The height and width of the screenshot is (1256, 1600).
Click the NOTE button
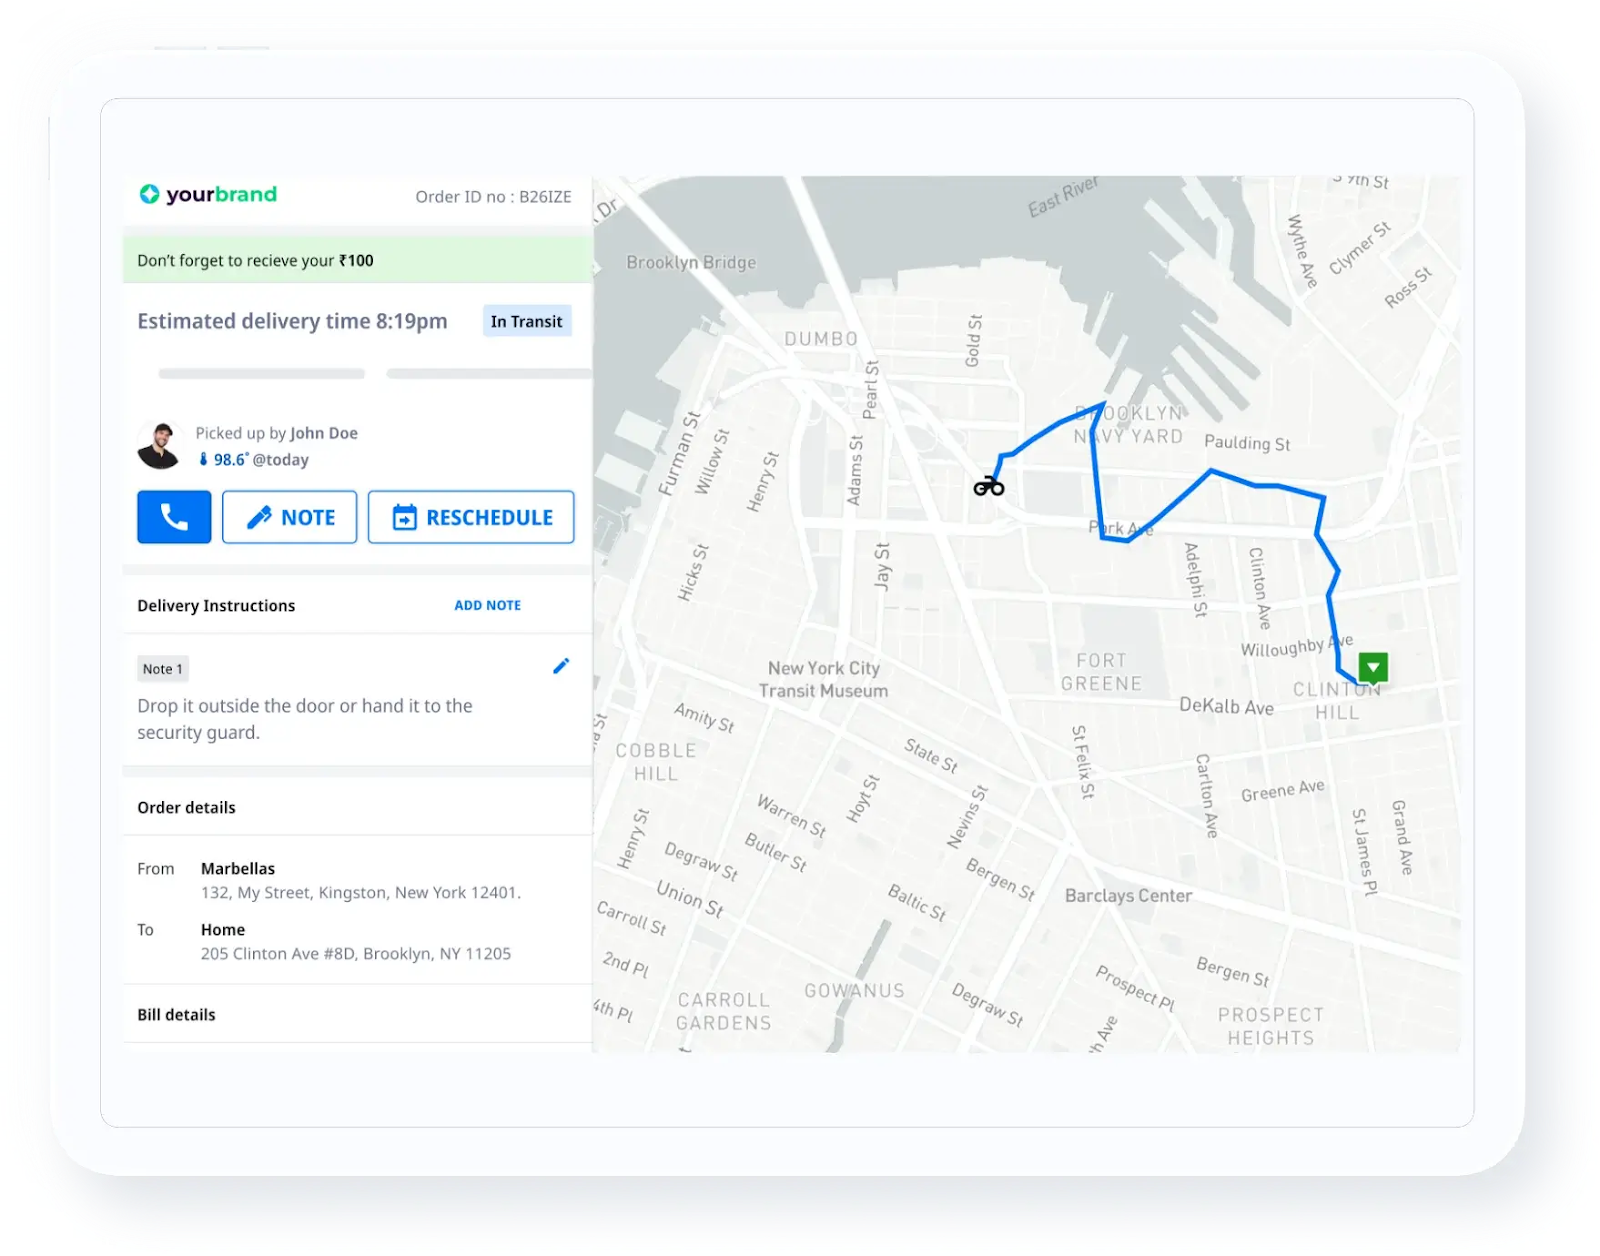[289, 517]
